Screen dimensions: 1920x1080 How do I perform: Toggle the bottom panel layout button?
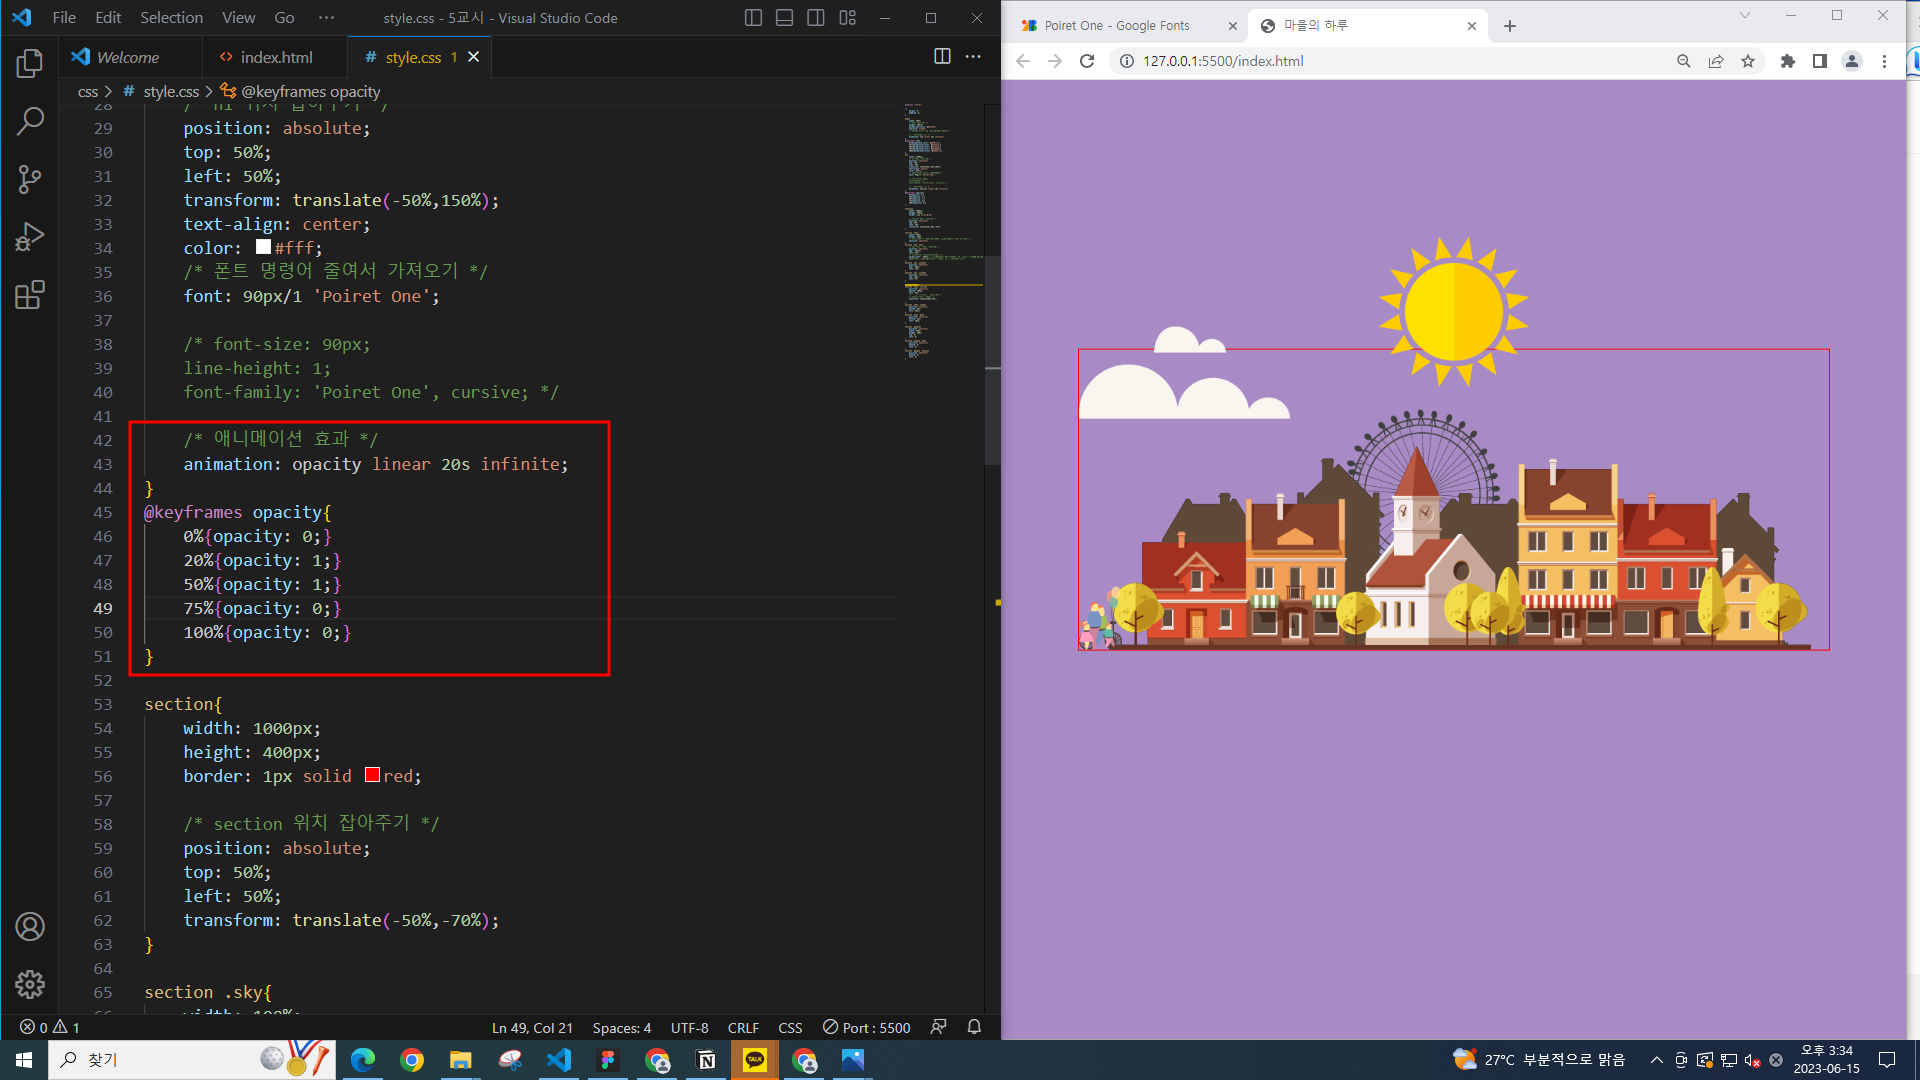click(785, 18)
